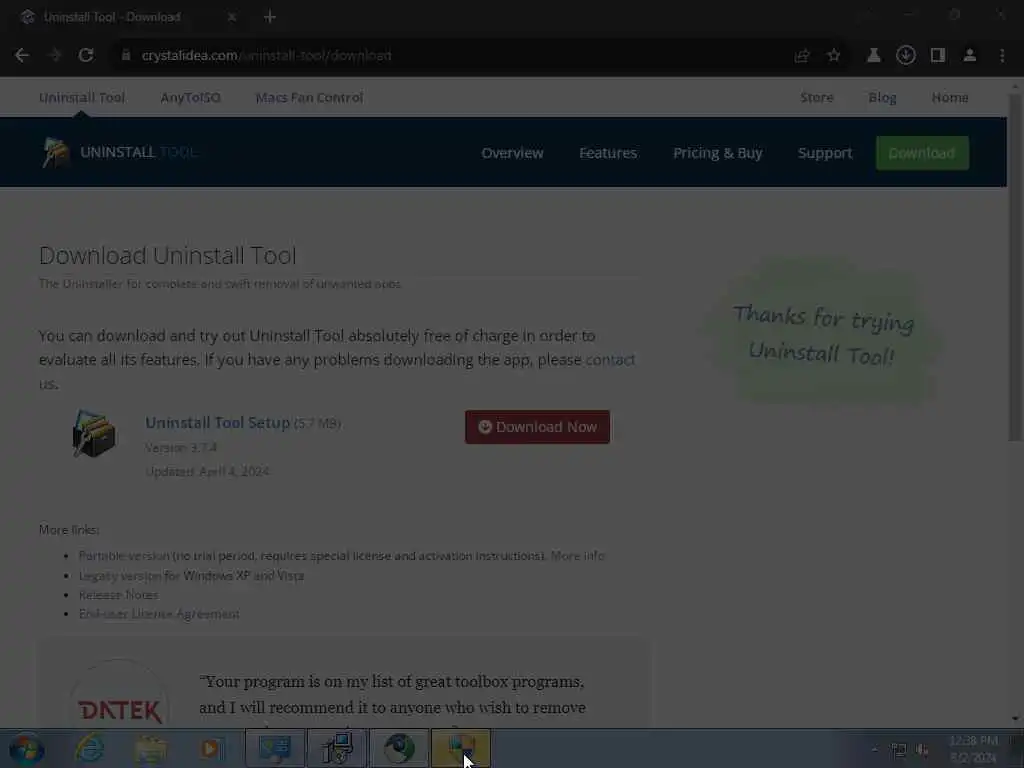Click the share page icon in address bar
Viewport: 1024px width, 768px height.
point(801,56)
